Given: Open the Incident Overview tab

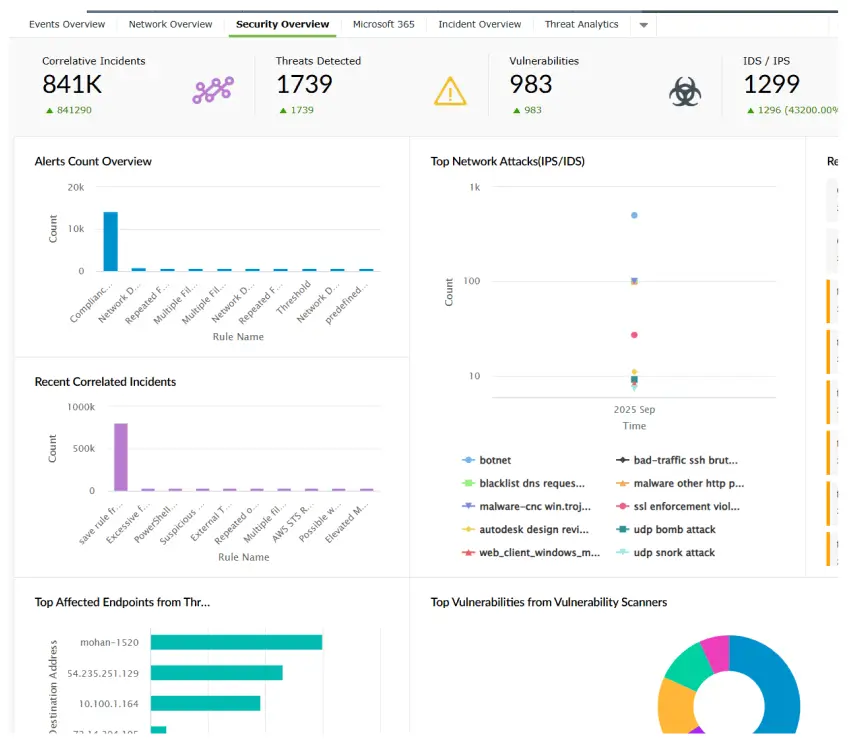Looking at the screenshot, I should pos(479,24).
